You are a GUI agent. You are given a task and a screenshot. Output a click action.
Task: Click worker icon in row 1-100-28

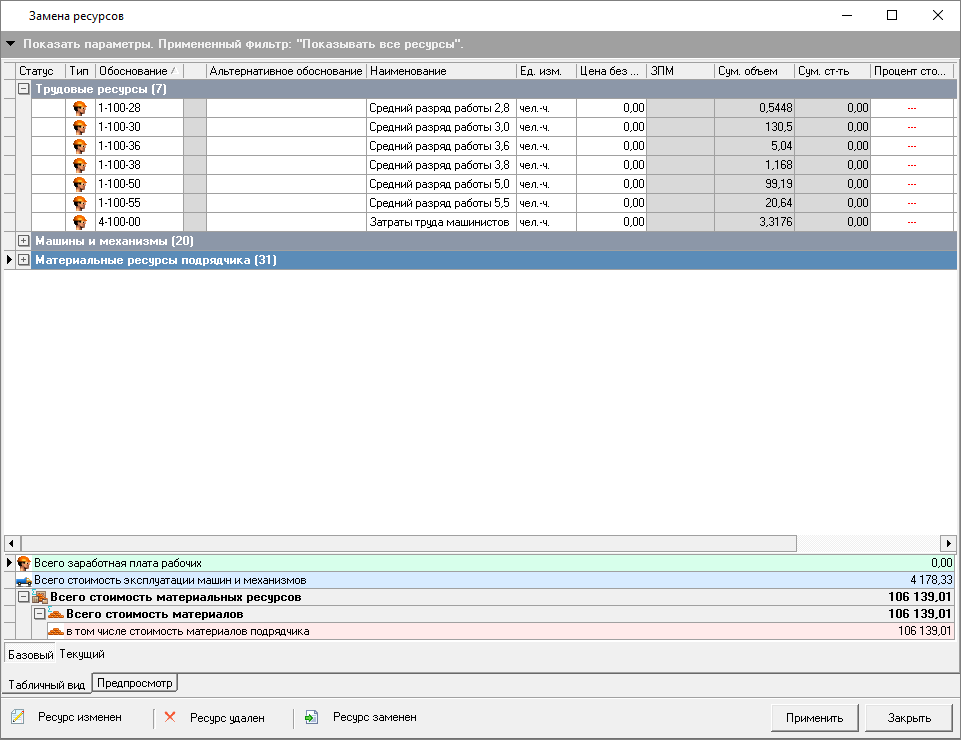tap(80, 108)
